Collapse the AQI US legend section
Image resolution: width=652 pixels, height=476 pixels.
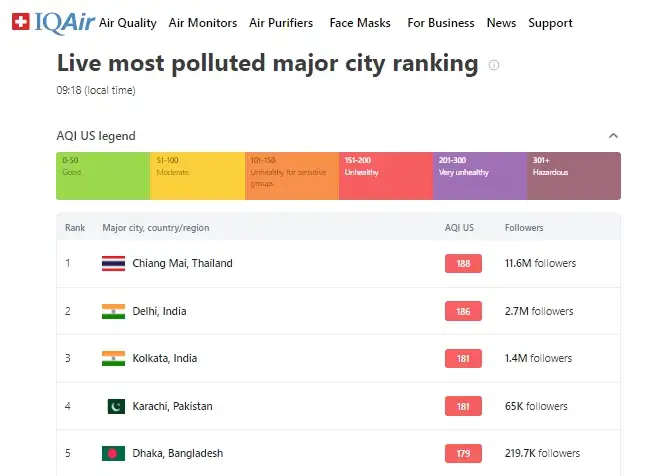(613, 136)
